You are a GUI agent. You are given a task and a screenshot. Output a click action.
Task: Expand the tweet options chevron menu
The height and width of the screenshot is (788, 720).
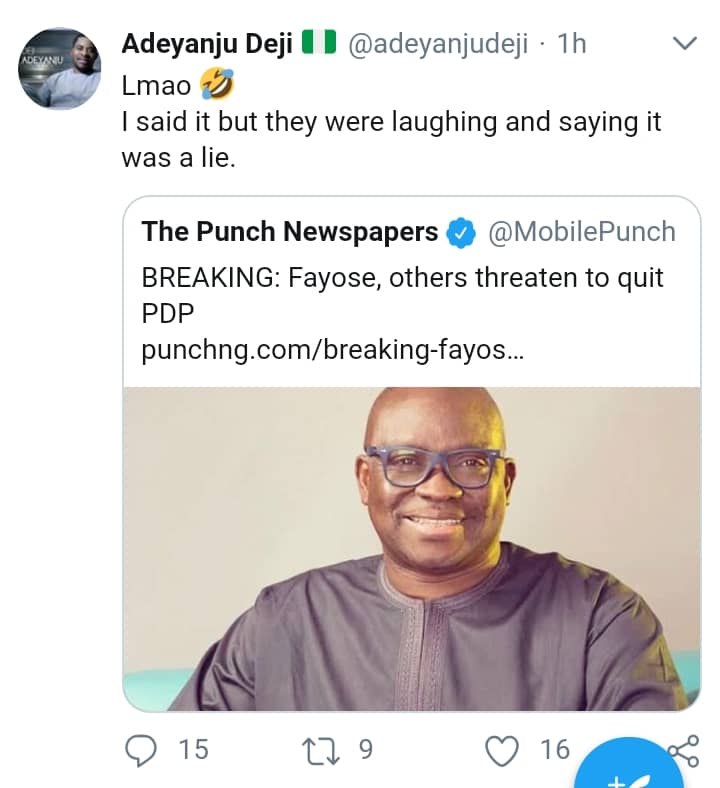(685, 44)
